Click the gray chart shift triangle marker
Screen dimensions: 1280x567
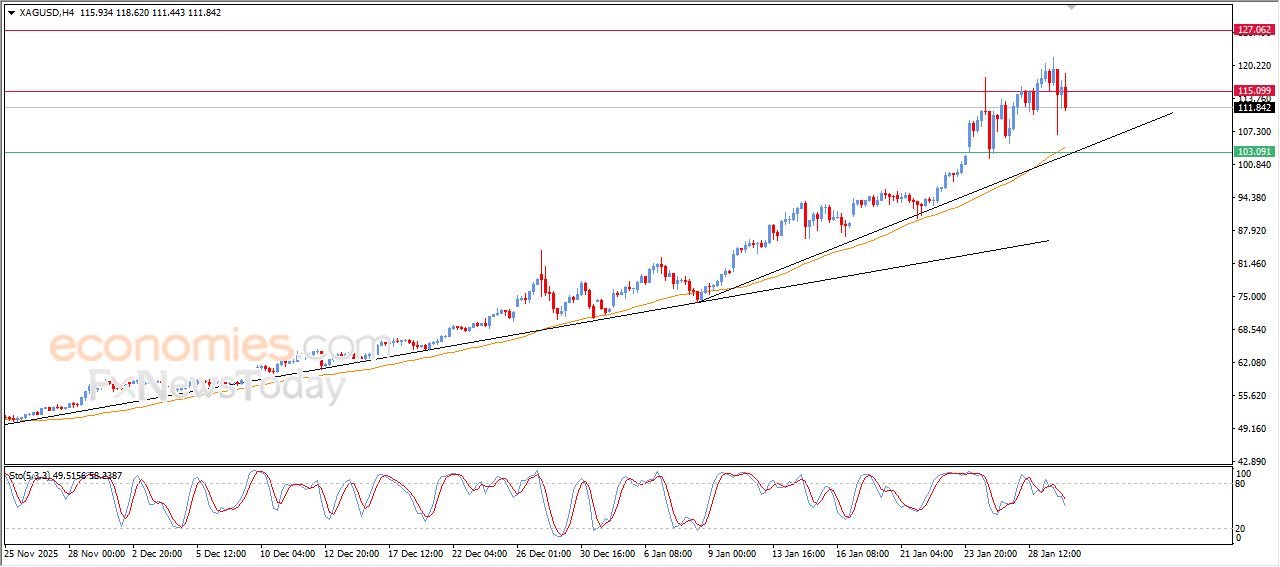pyautogui.click(x=1071, y=6)
